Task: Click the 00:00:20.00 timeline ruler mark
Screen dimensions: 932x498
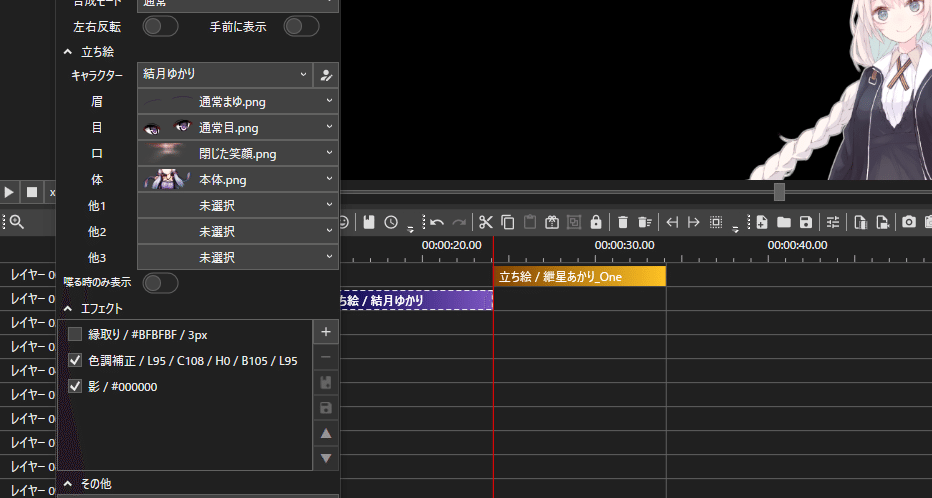Action: tap(451, 245)
